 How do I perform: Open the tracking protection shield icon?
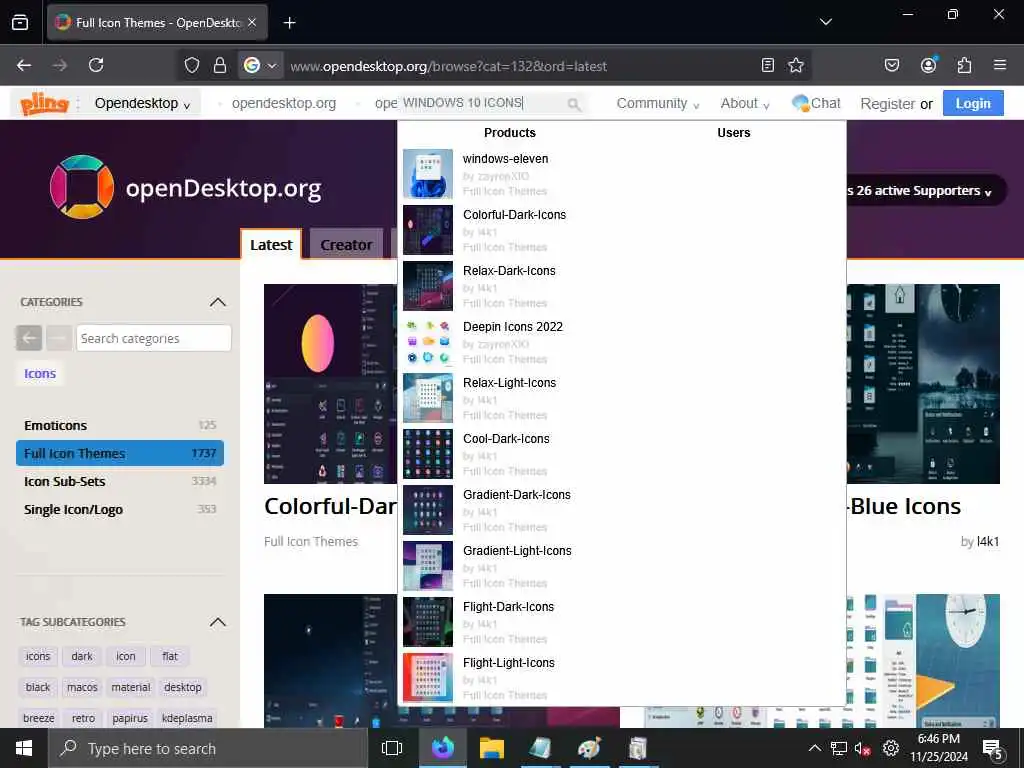[x=191, y=65]
